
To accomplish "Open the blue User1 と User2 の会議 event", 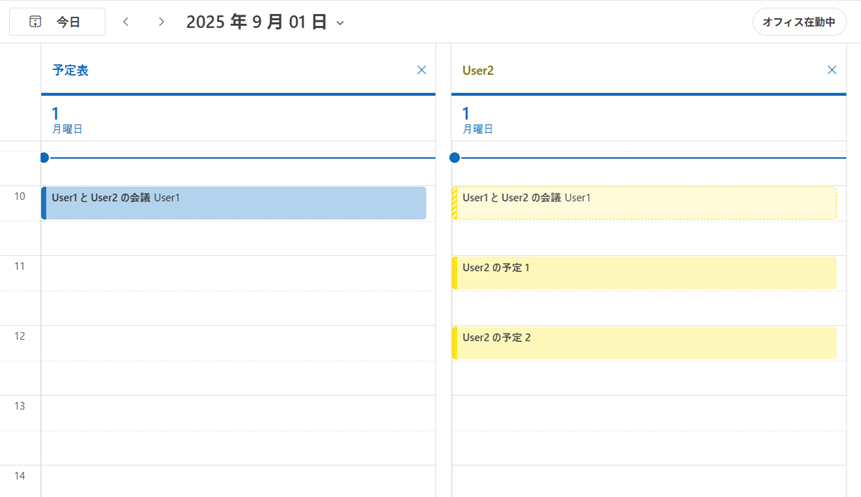I will pyautogui.click(x=234, y=203).
